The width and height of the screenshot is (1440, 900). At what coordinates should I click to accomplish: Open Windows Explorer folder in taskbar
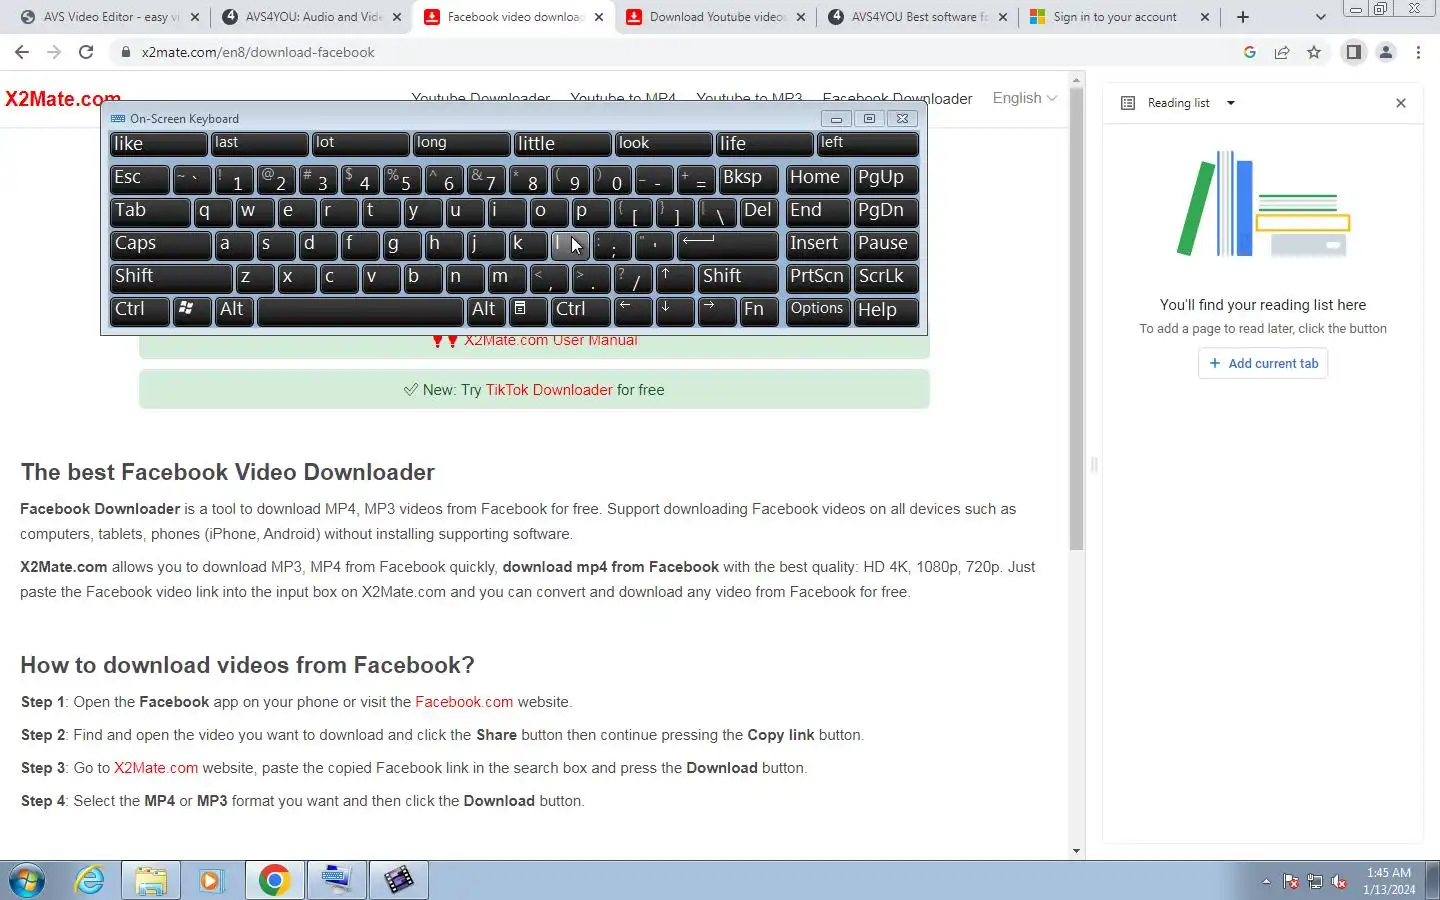tap(151, 880)
